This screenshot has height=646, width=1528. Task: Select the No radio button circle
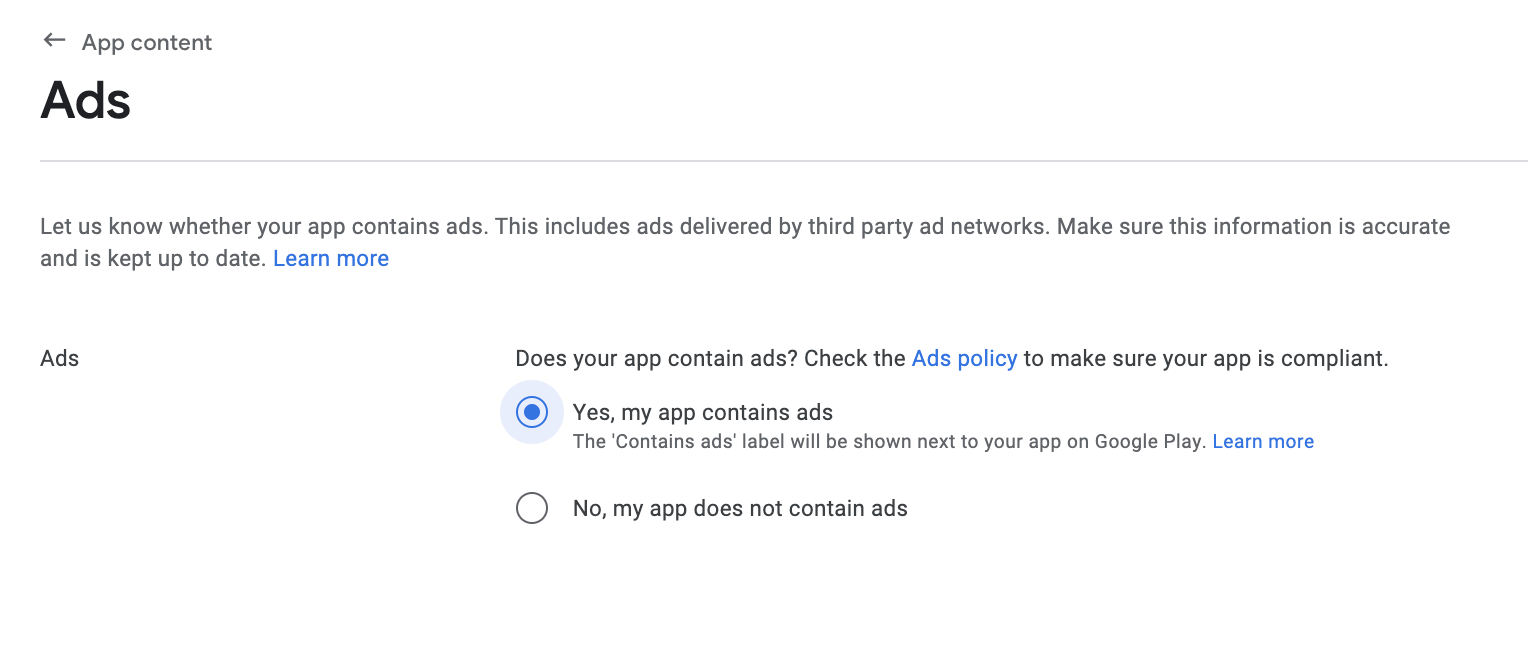point(532,508)
